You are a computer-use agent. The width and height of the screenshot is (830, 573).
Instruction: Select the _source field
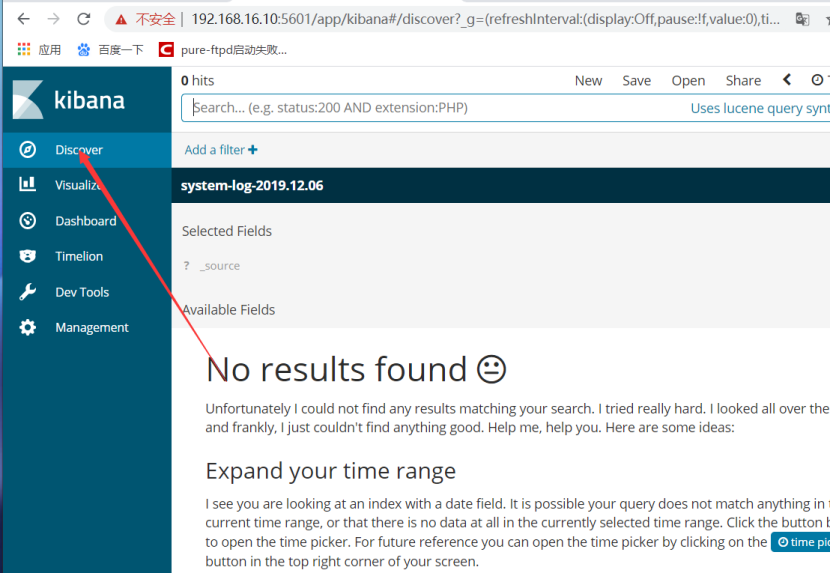(220, 266)
